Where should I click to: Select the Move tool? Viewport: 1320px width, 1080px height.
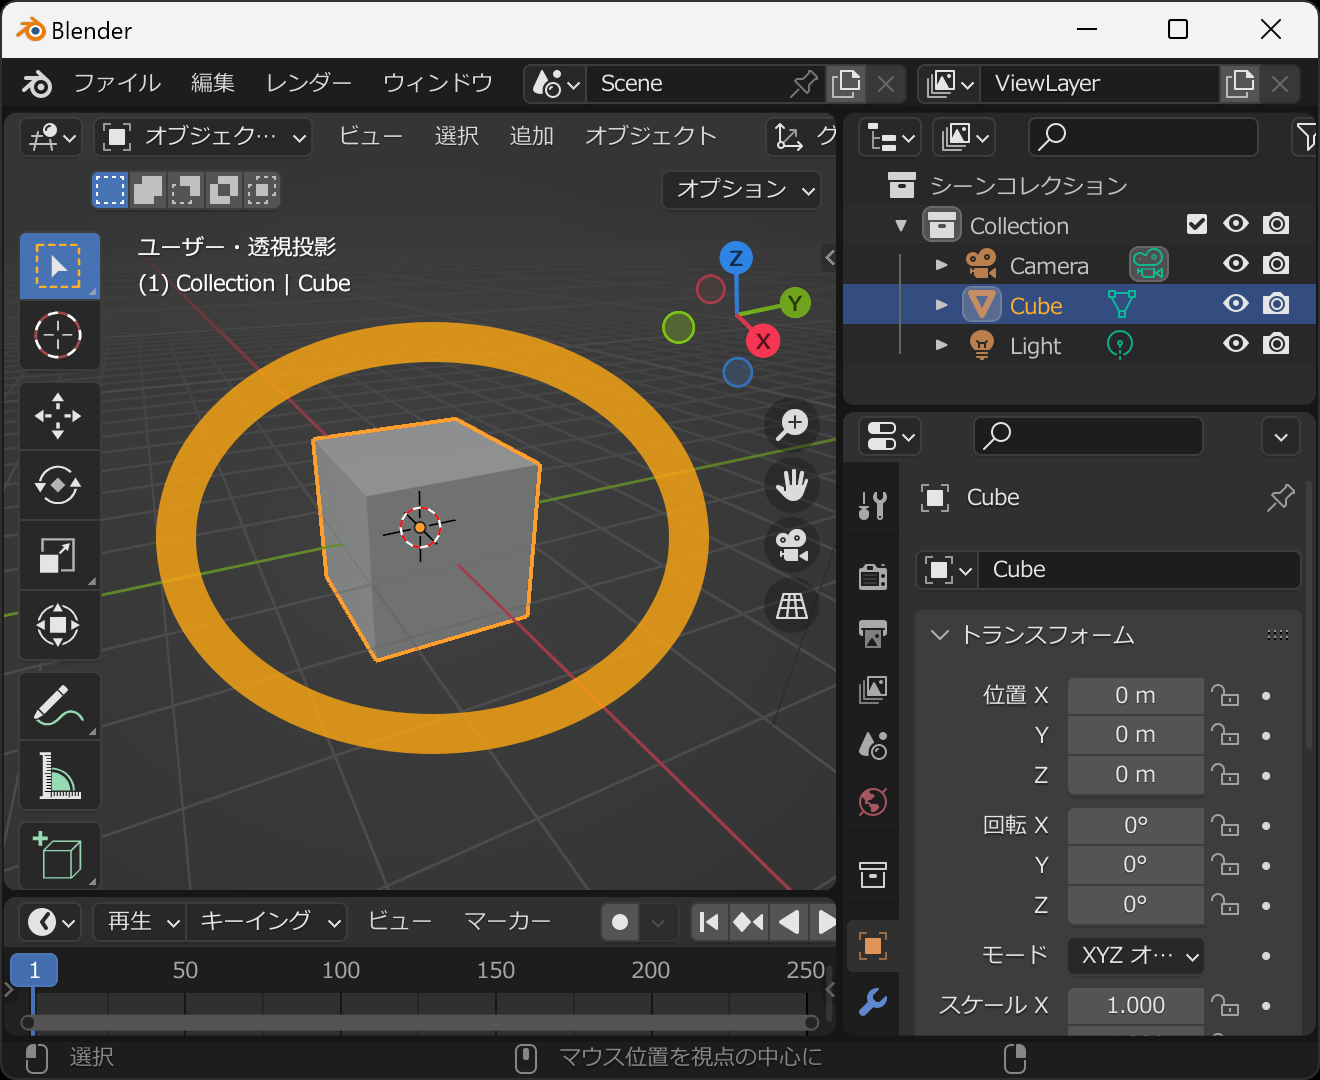59,416
